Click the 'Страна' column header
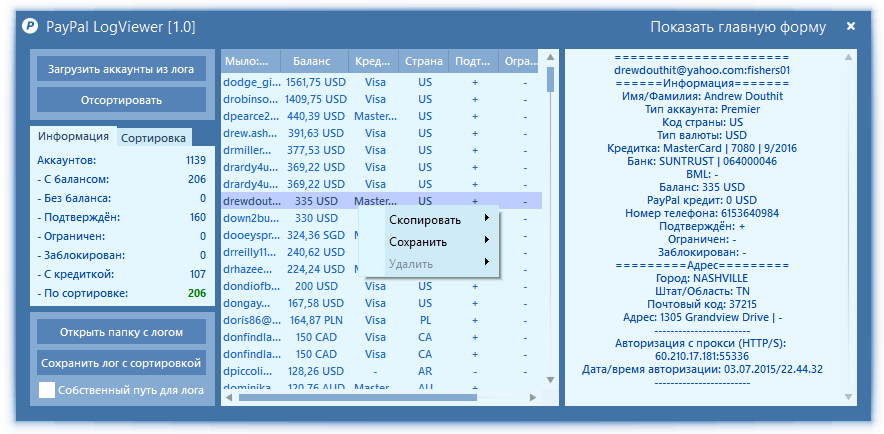This screenshot has height=434, width=884. click(x=424, y=61)
